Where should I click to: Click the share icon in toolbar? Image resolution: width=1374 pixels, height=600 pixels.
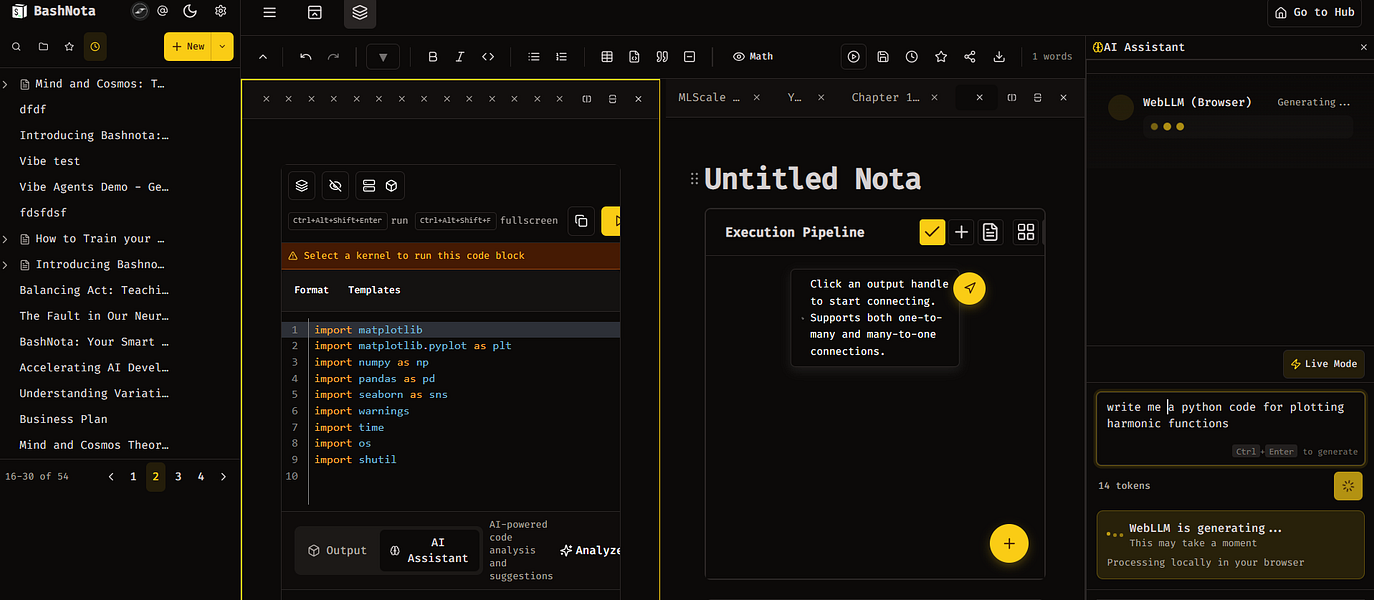point(970,57)
